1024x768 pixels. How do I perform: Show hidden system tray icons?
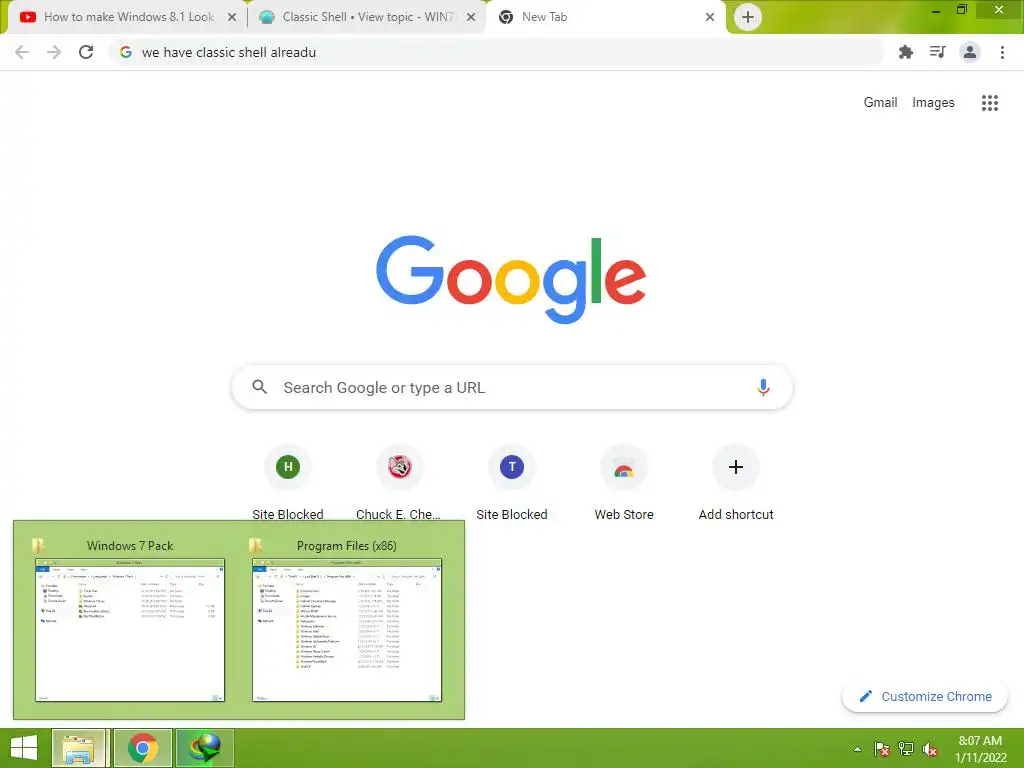pyautogui.click(x=857, y=749)
